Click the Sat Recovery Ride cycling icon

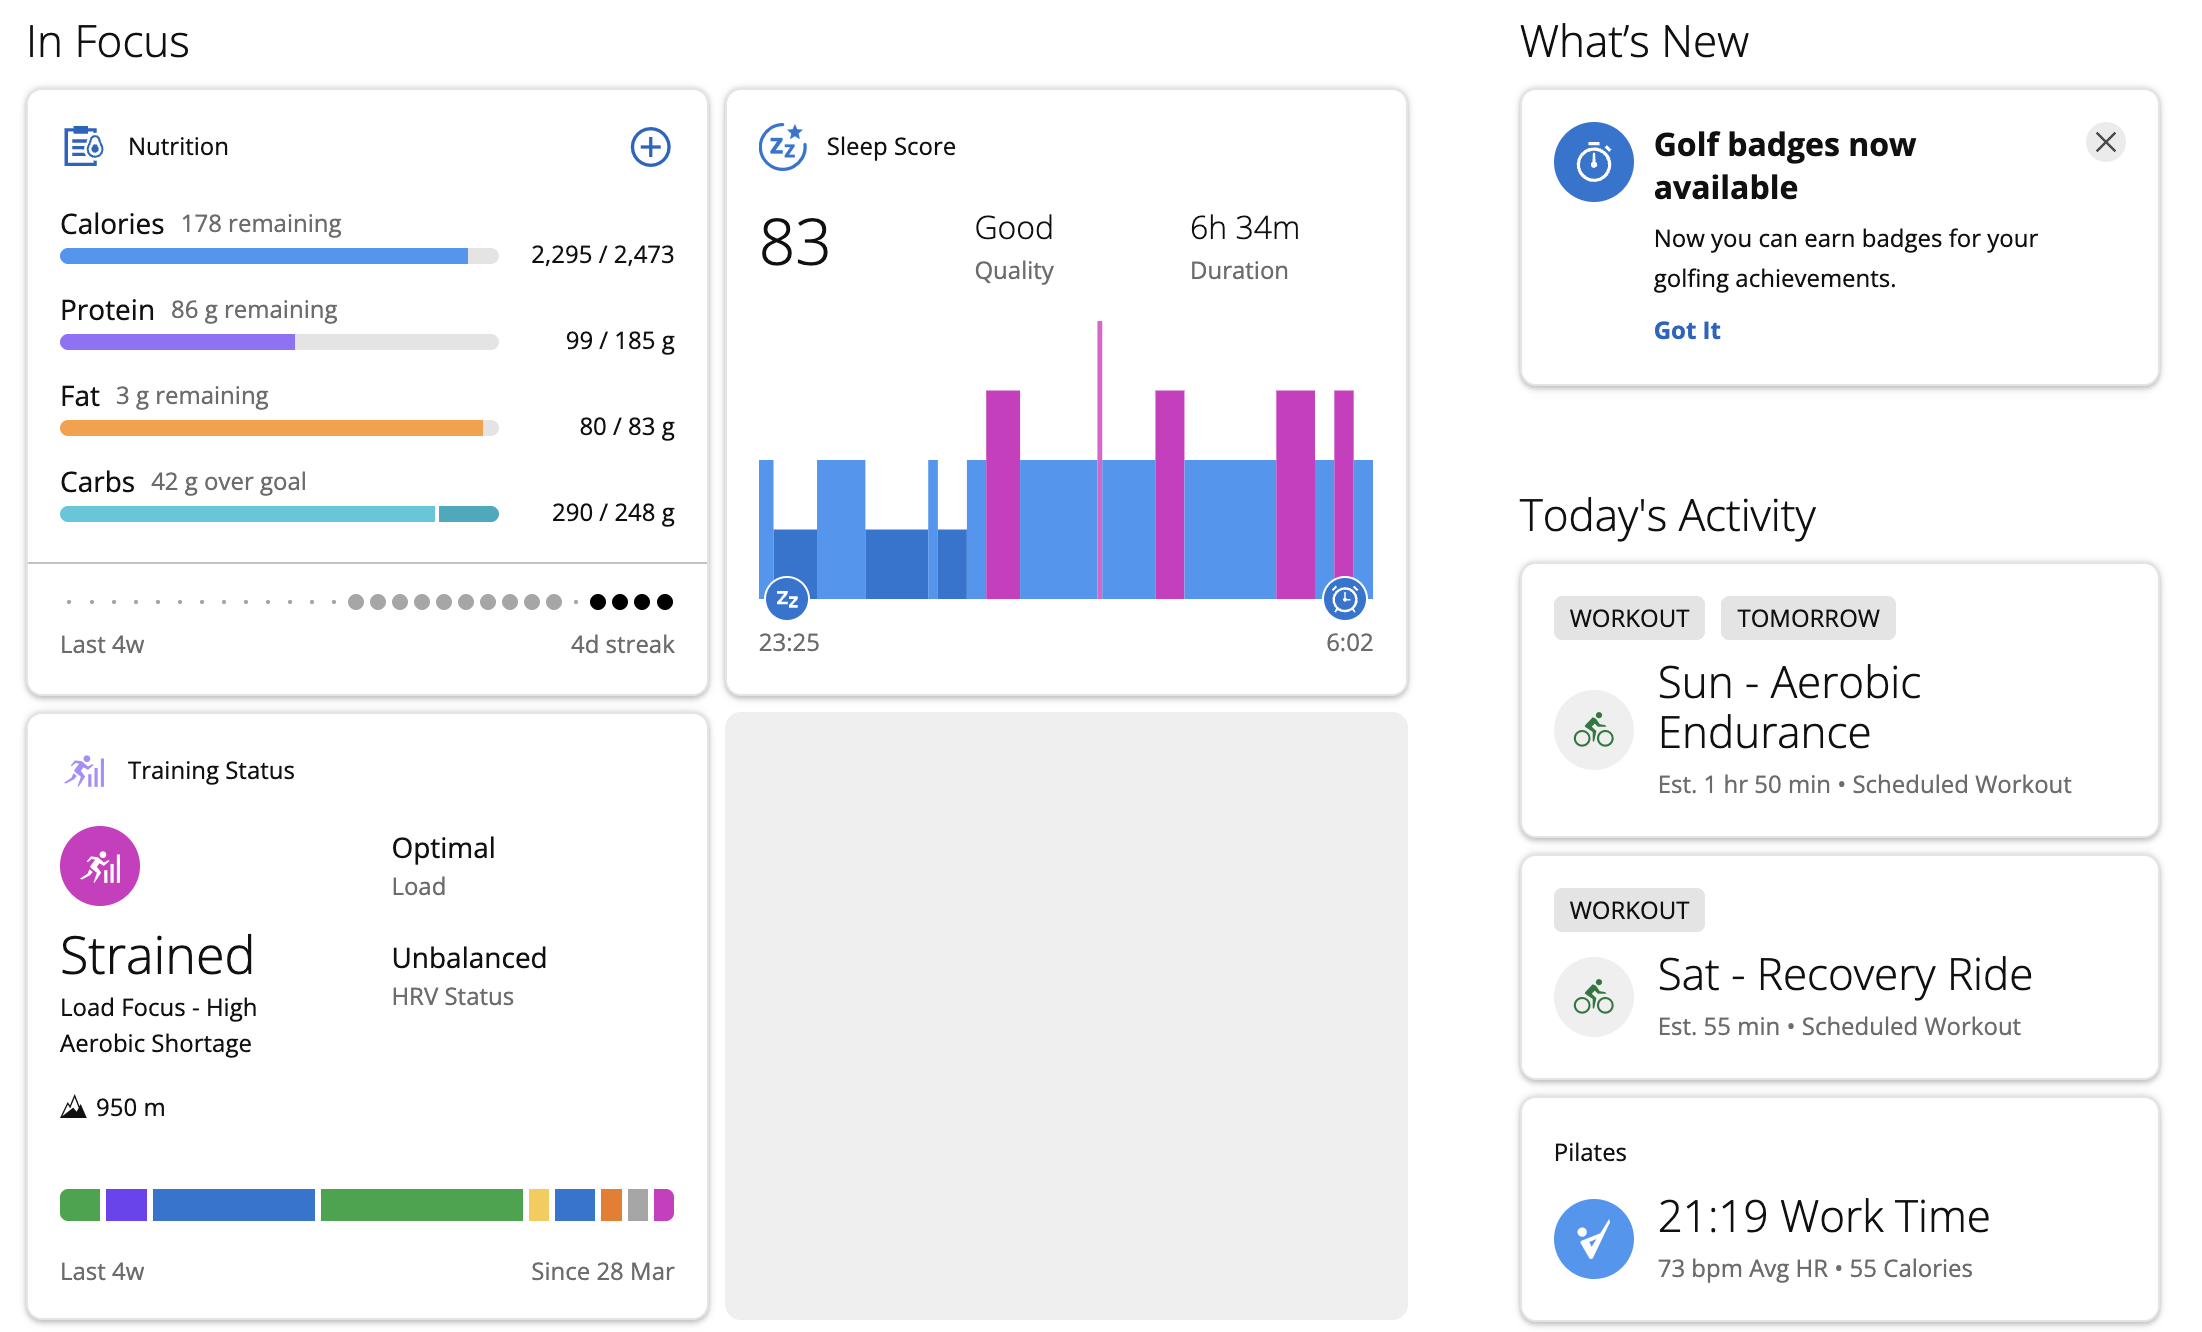pyautogui.click(x=1593, y=997)
